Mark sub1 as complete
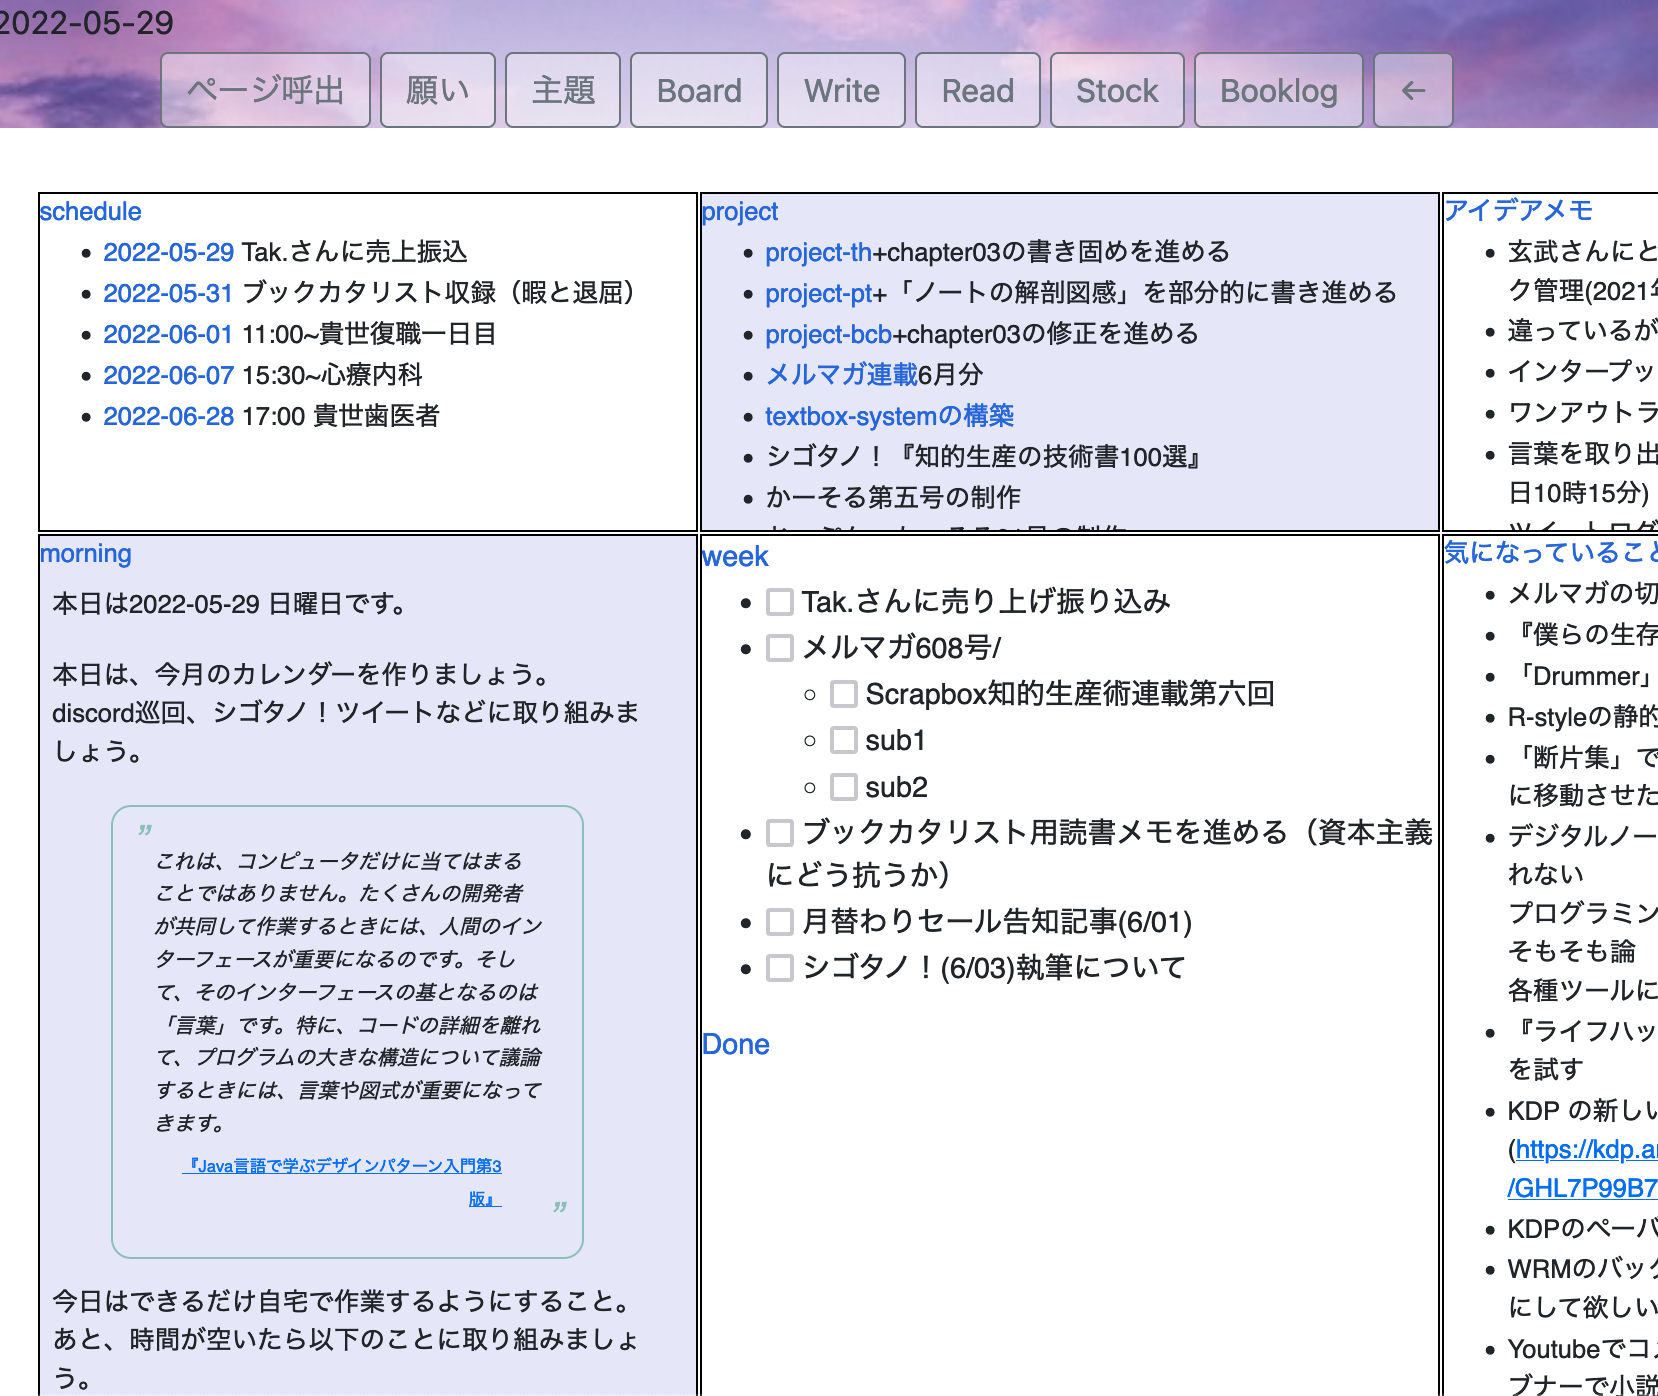Image resolution: width=1658 pixels, height=1396 pixels. pyautogui.click(x=844, y=740)
